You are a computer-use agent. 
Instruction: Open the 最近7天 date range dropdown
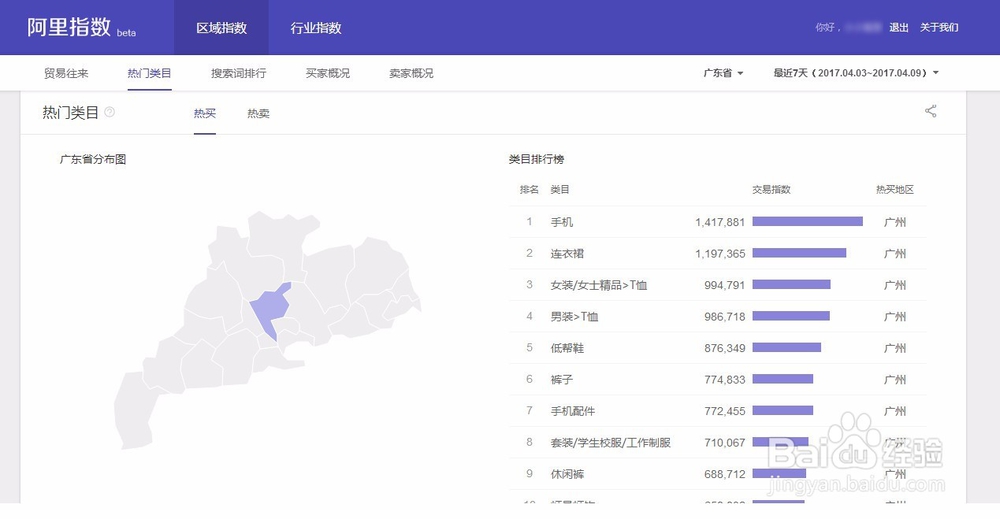pos(856,73)
